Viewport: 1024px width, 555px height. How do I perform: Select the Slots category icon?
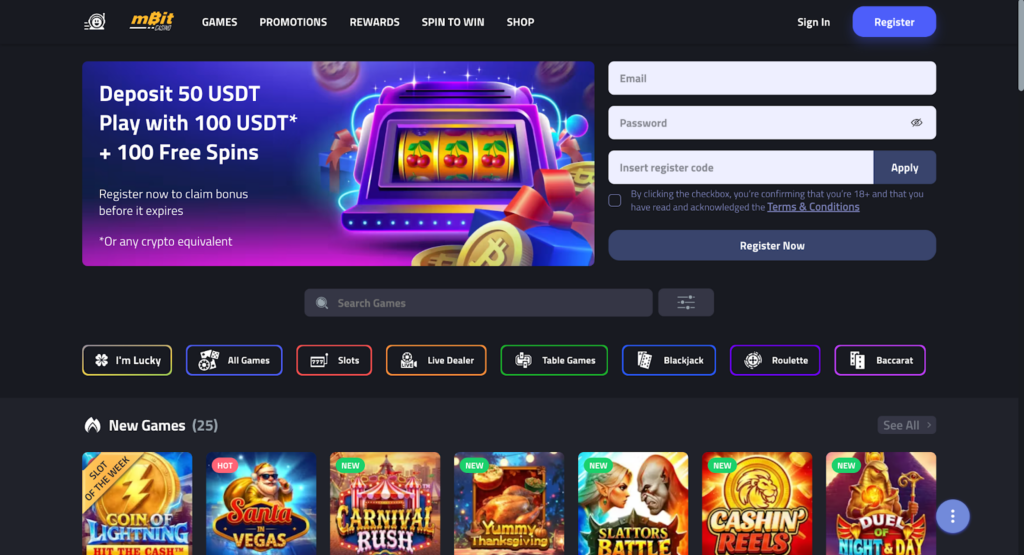coord(319,360)
